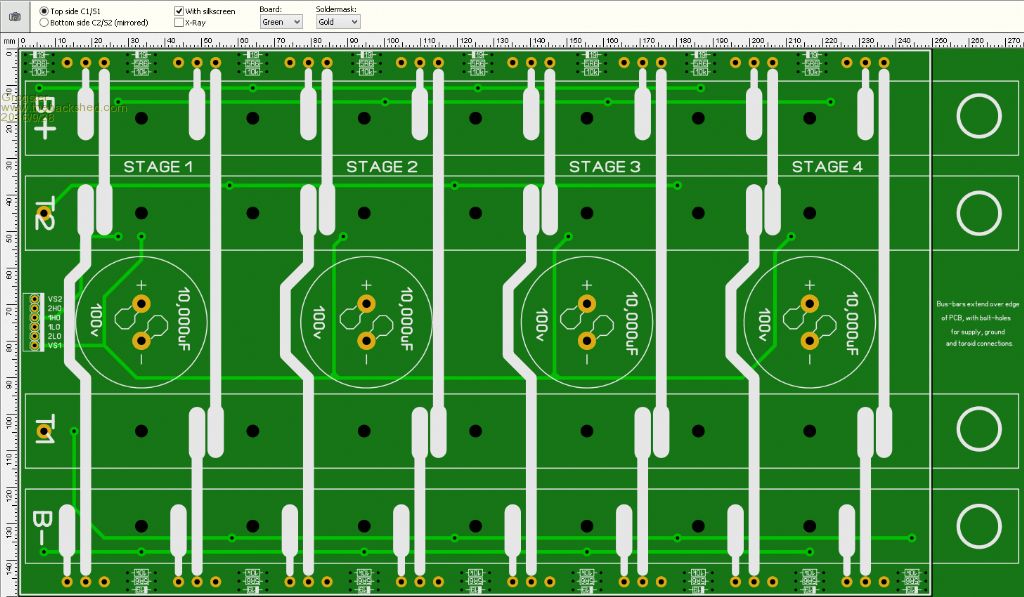
Task: Disable the With silkscreen checkbox
Action: pos(179,11)
